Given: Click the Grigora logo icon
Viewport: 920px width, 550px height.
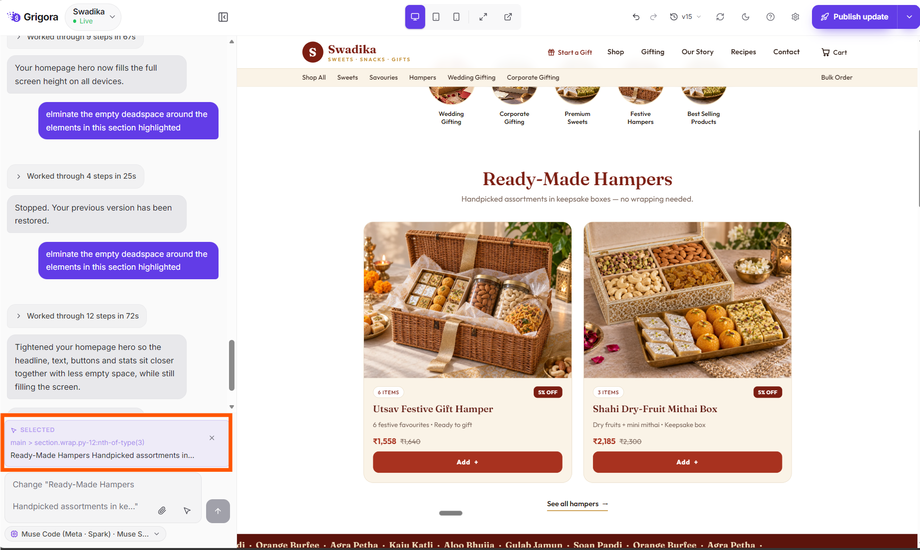Looking at the screenshot, I should 13,17.
